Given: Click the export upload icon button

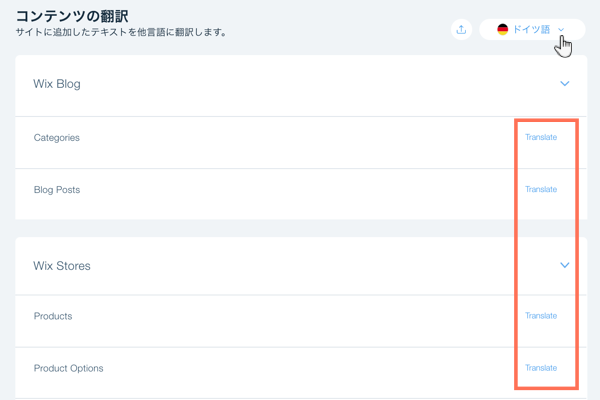Looking at the screenshot, I should (x=461, y=30).
